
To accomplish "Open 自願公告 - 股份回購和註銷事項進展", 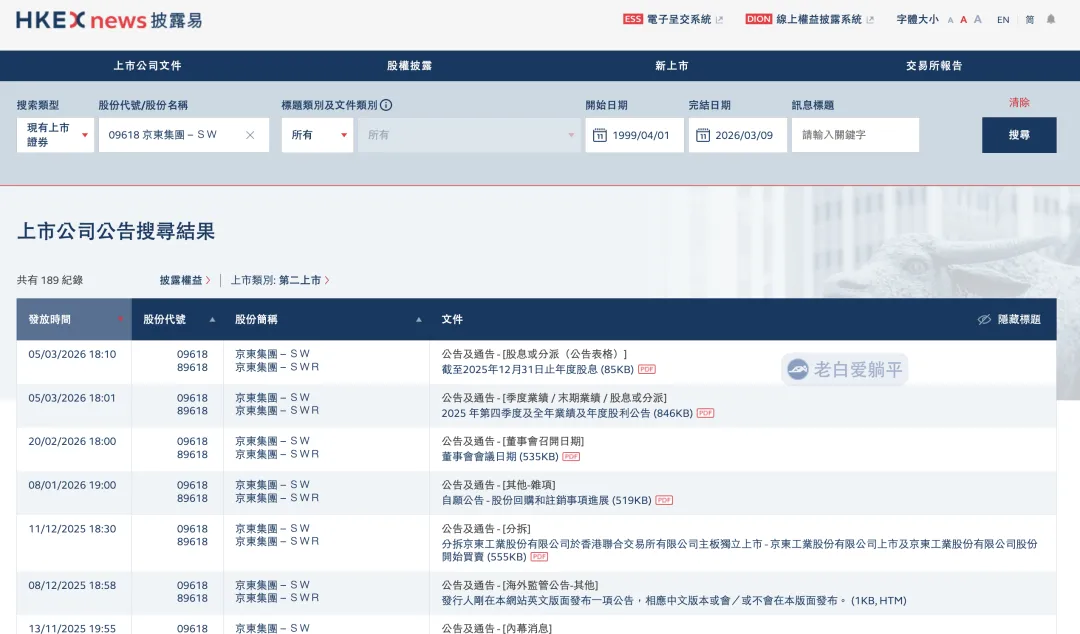I will (546, 500).
